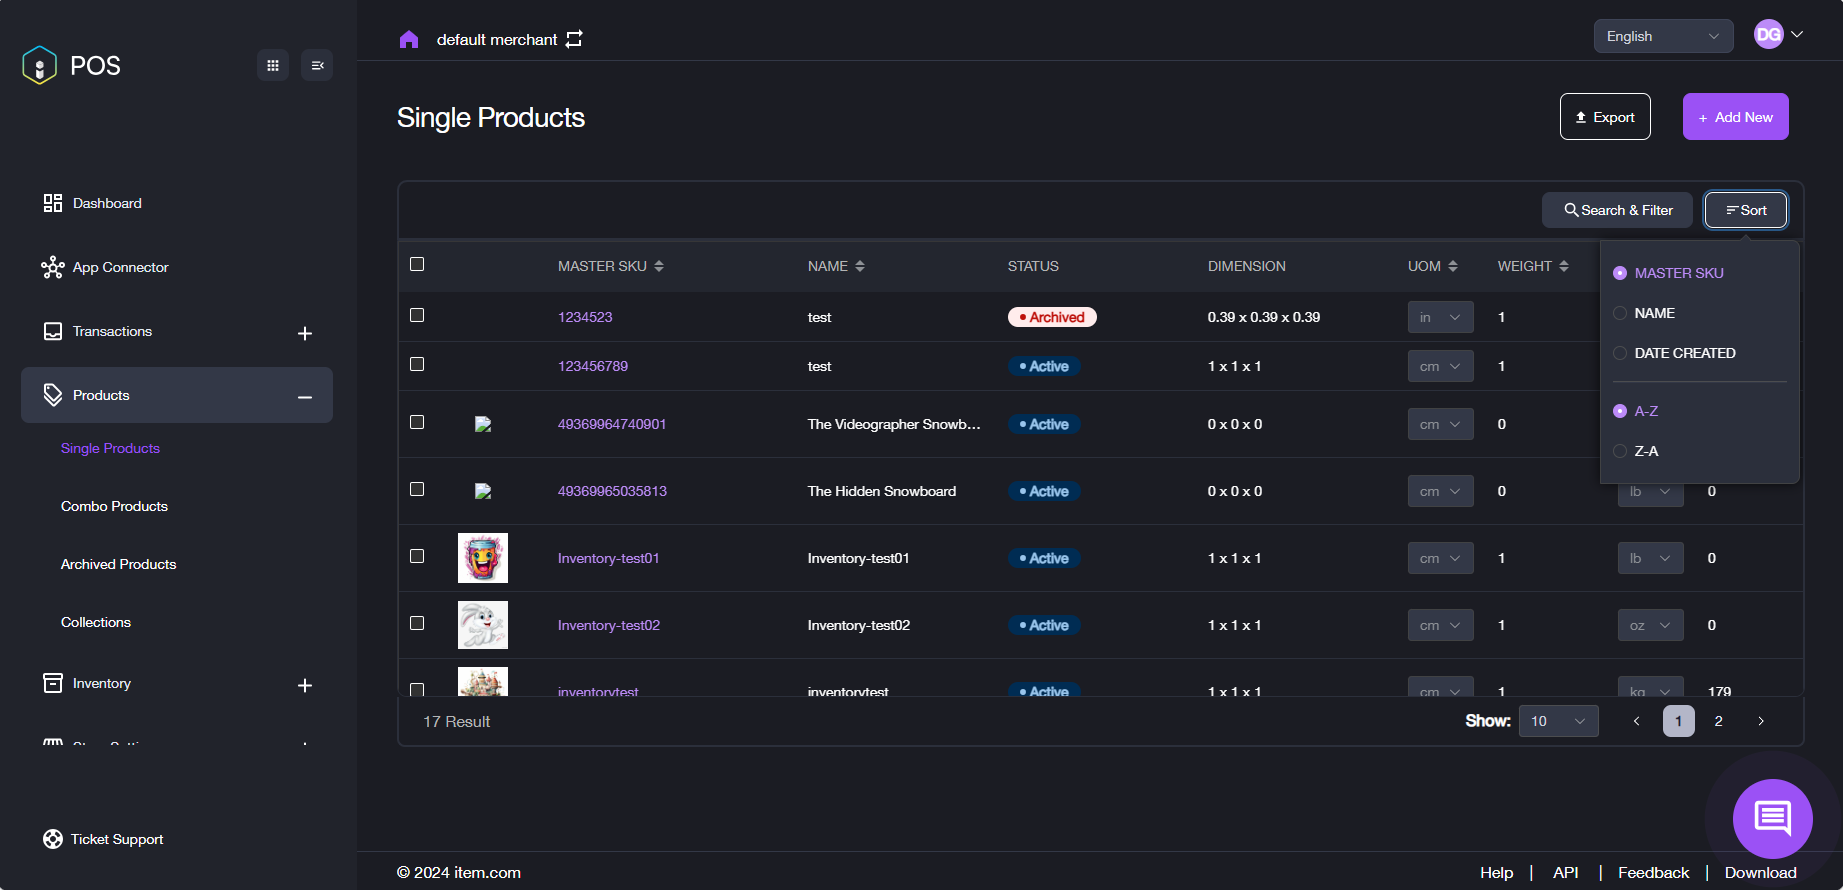Check the box for SKU 1234523
The image size is (1843, 890).
(x=417, y=315)
